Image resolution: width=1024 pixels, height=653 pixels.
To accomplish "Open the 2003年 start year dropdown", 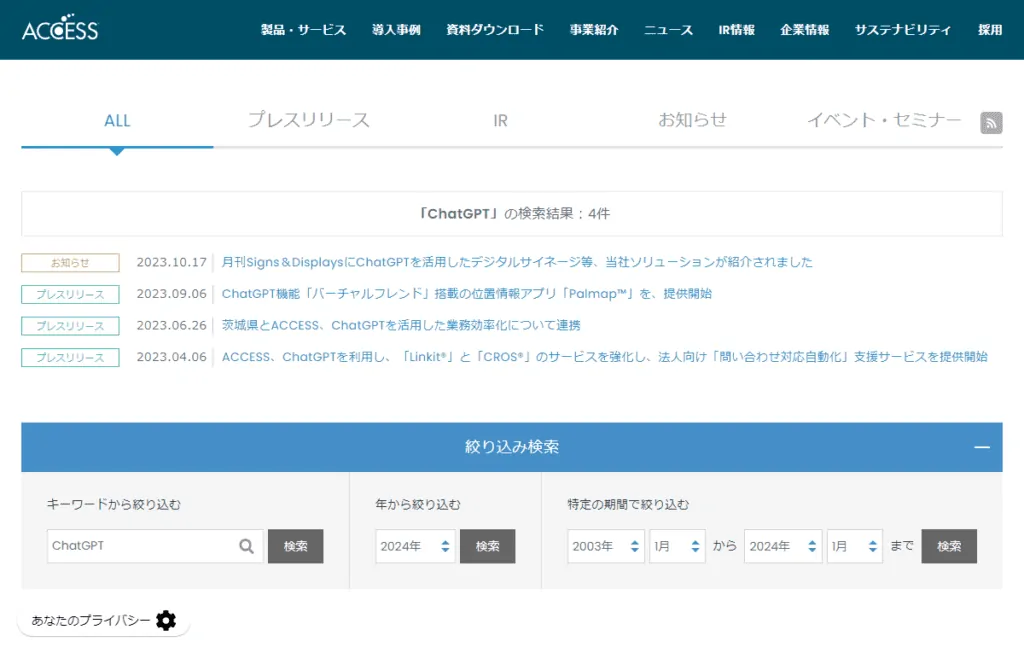I will [x=605, y=546].
